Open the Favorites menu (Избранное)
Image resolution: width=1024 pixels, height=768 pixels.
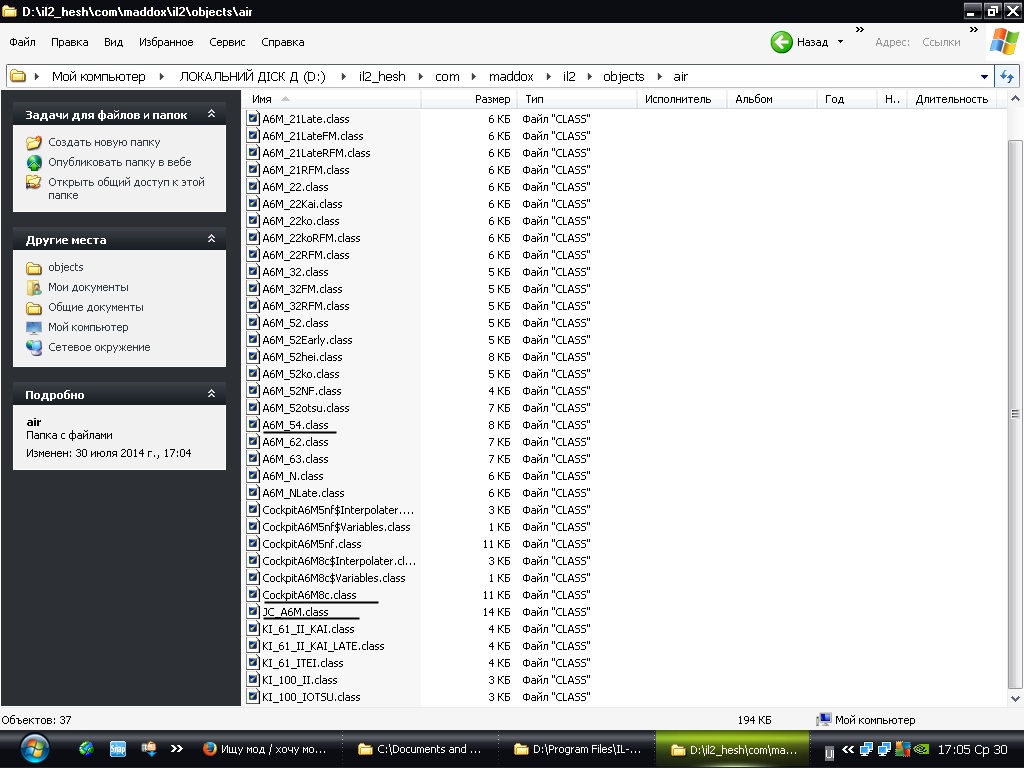click(166, 42)
